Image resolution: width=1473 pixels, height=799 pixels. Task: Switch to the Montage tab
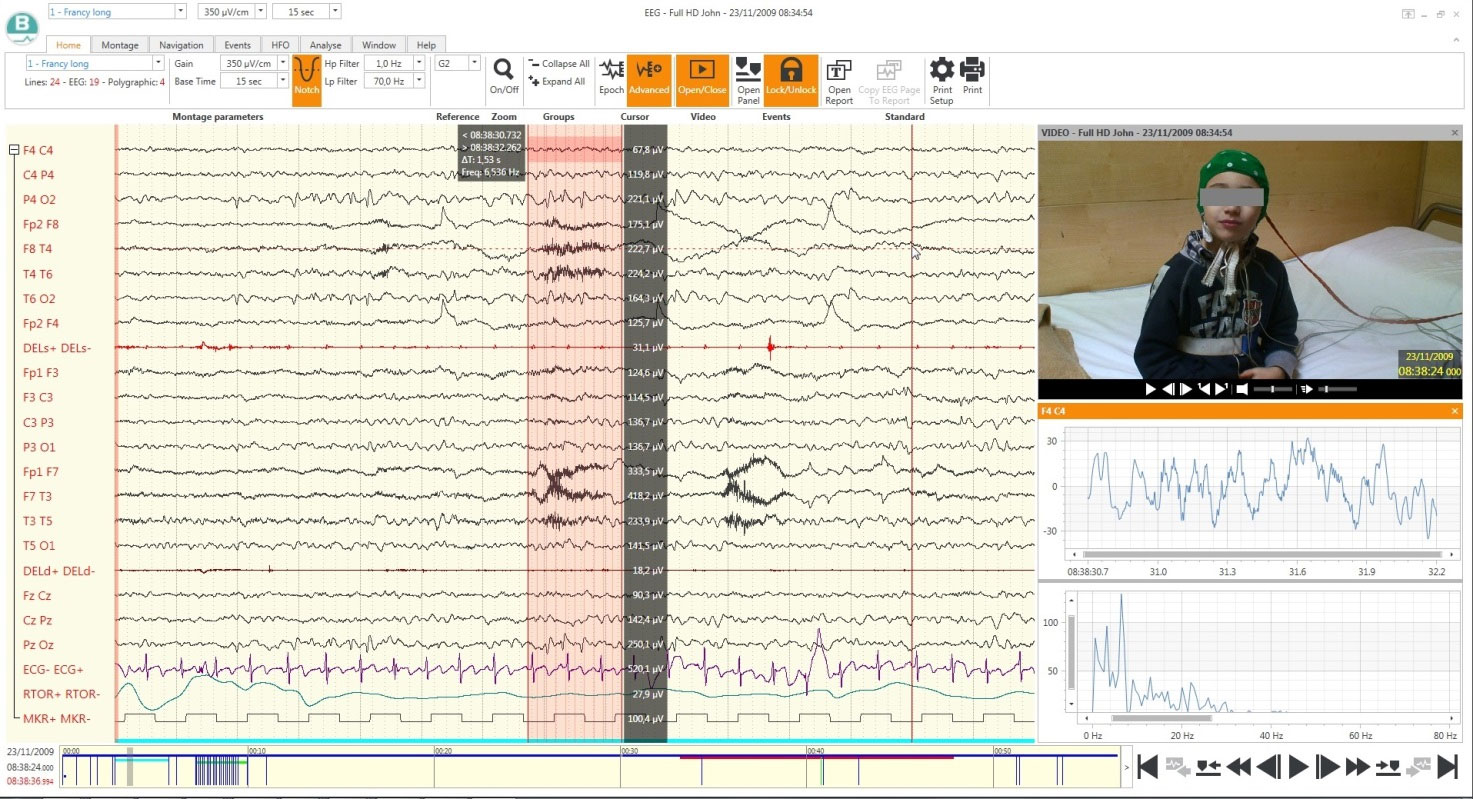pos(120,45)
